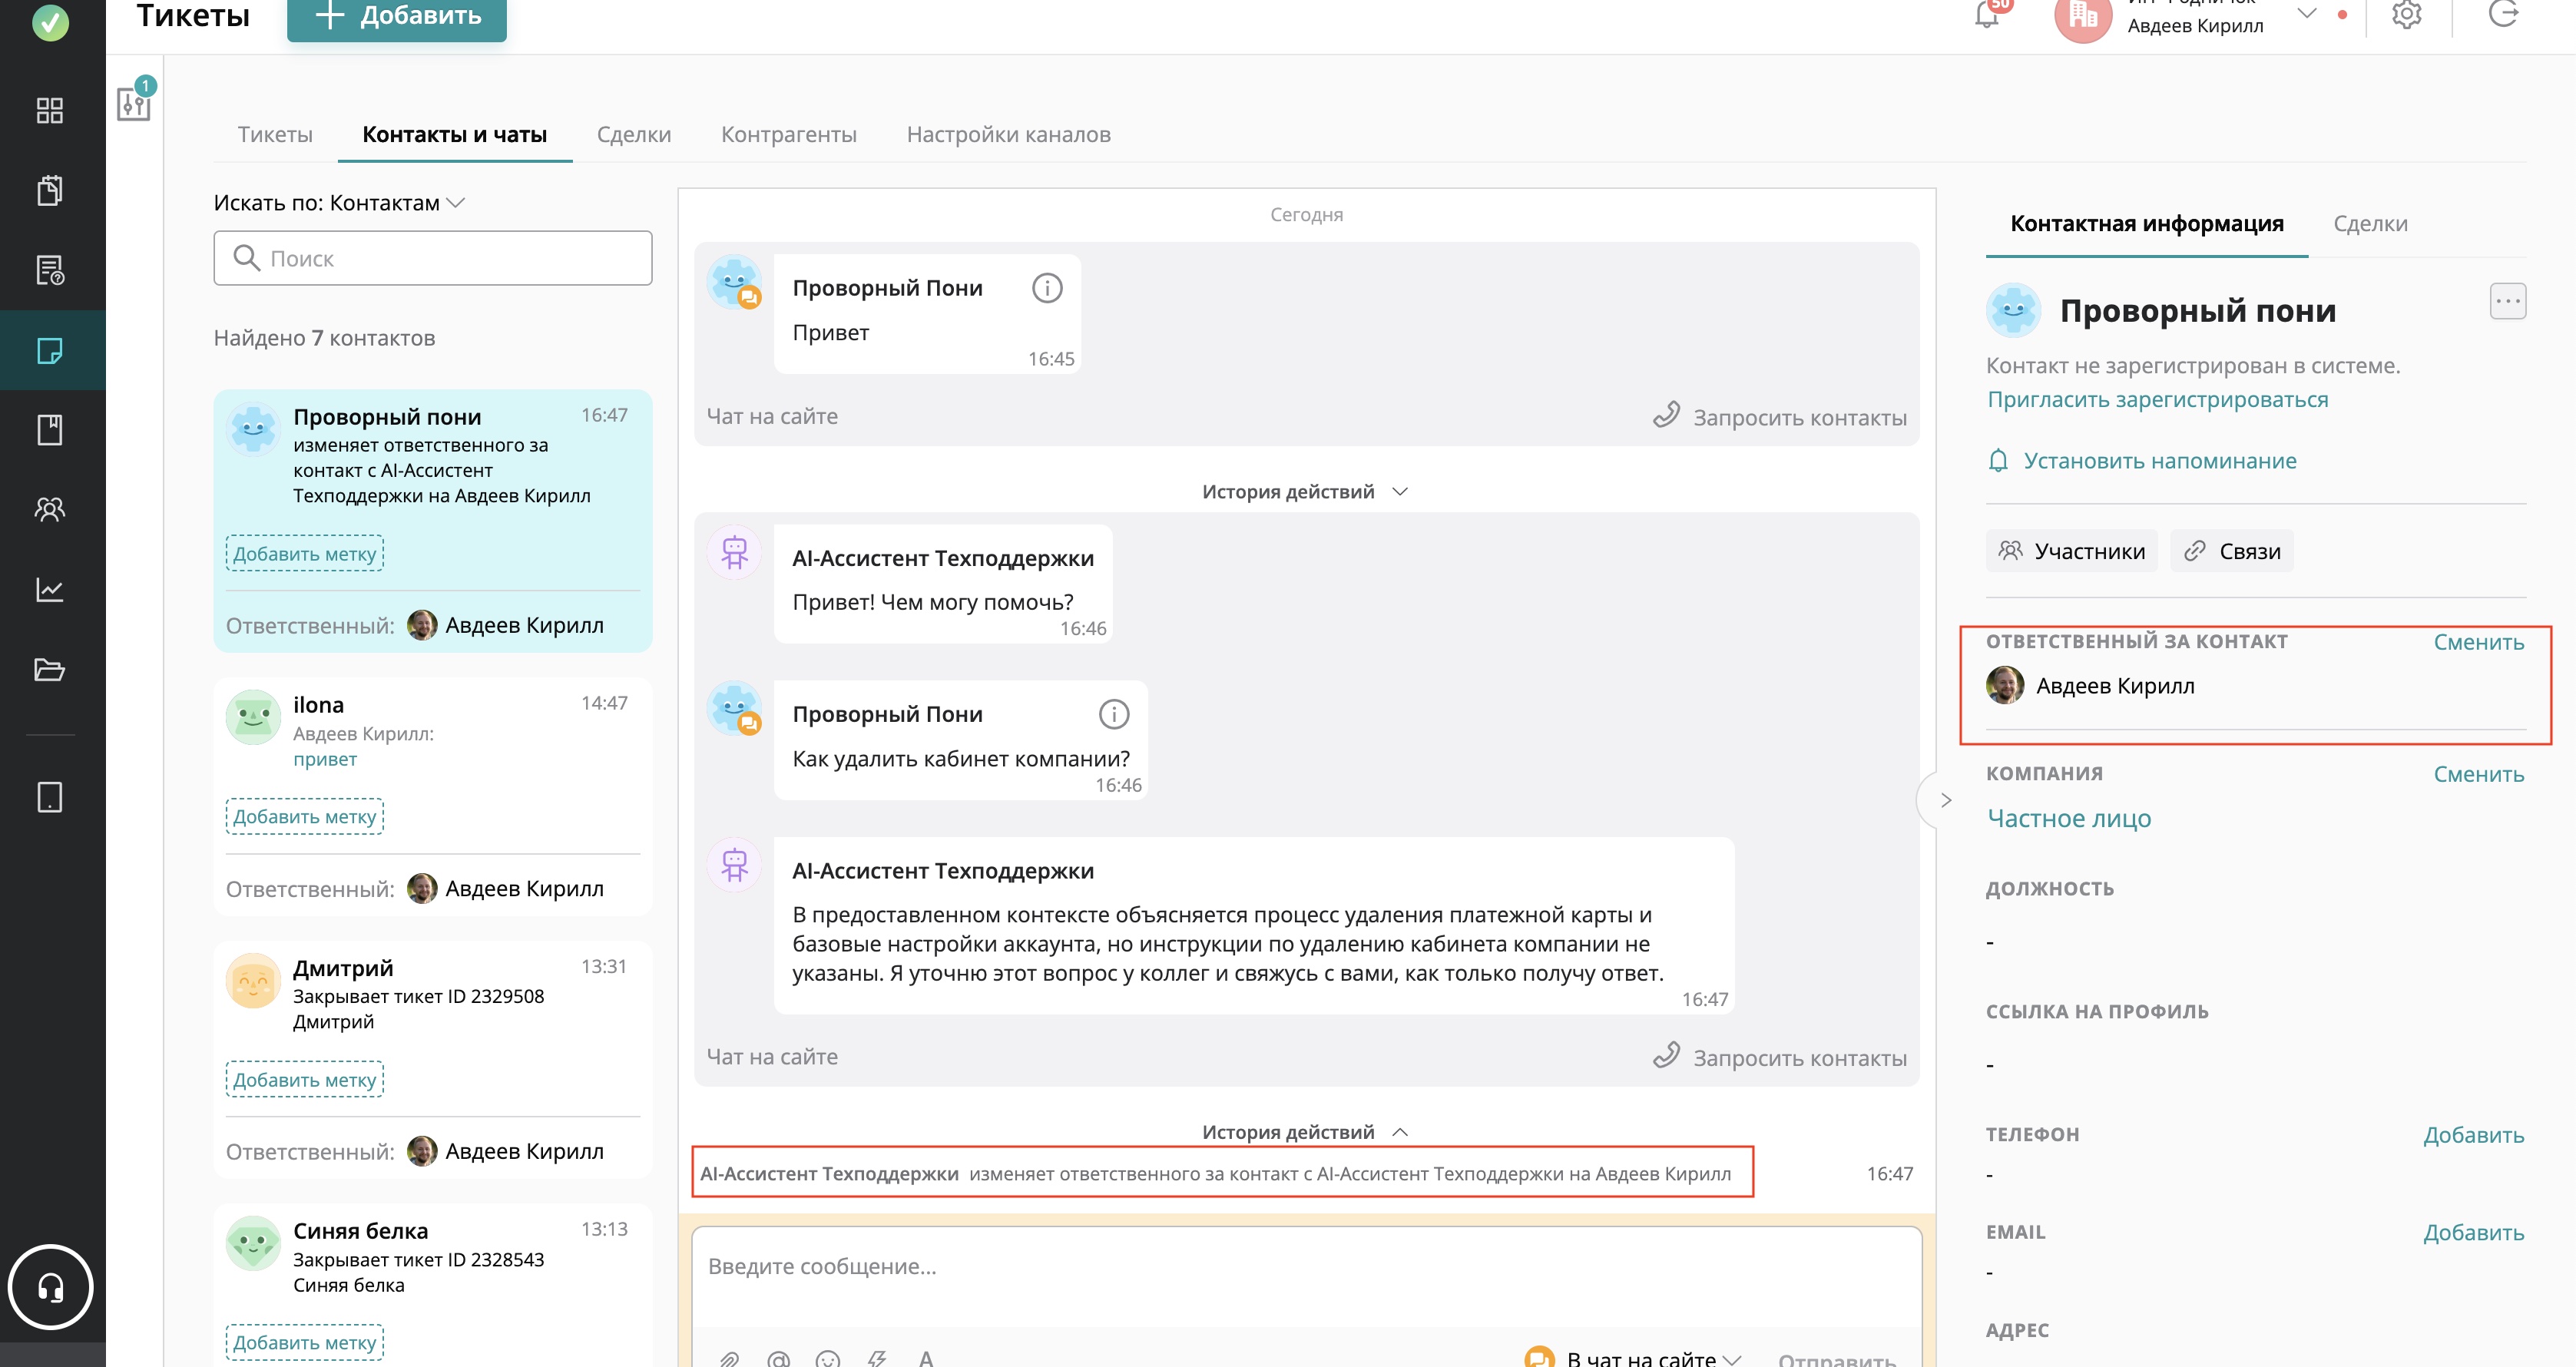This screenshot has width=2576, height=1367.
Task: Open the headset support button
Action: (50, 1287)
